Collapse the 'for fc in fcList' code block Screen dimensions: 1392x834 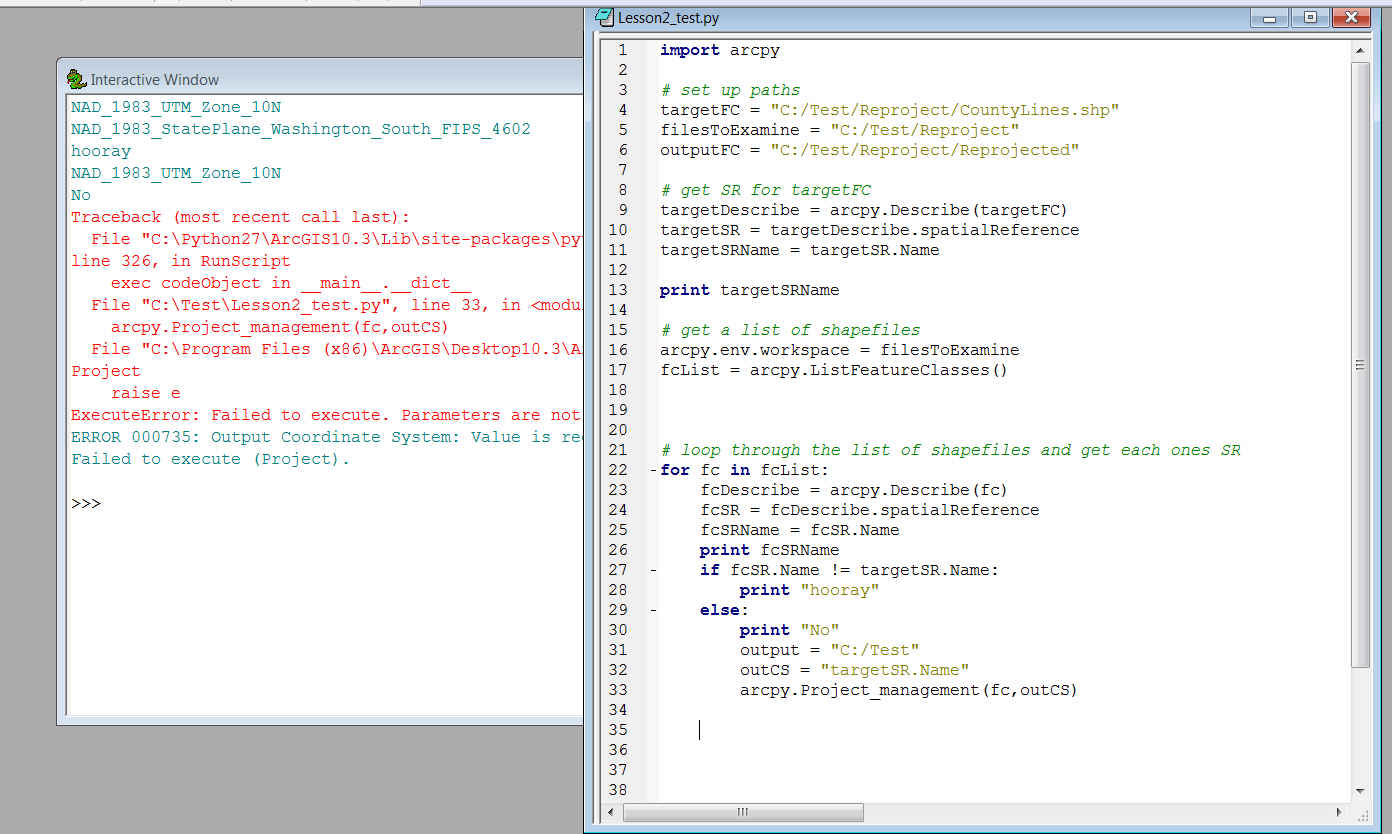653,470
